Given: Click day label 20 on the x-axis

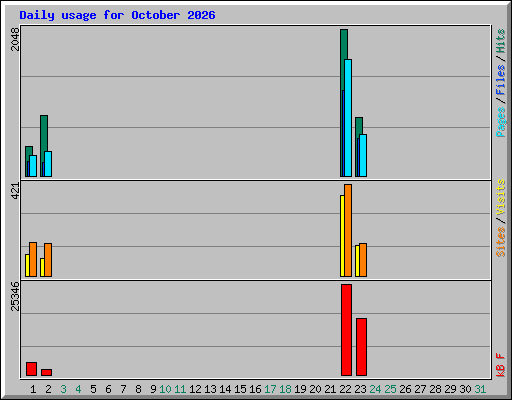Looking at the screenshot, I should (315, 389).
